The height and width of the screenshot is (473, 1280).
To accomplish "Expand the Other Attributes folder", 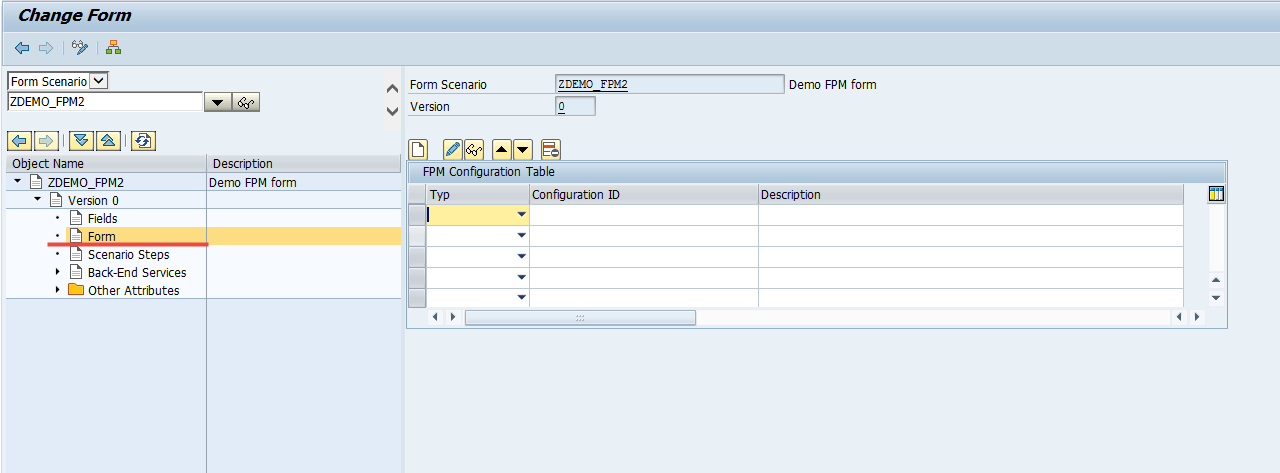I will point(57,290).
